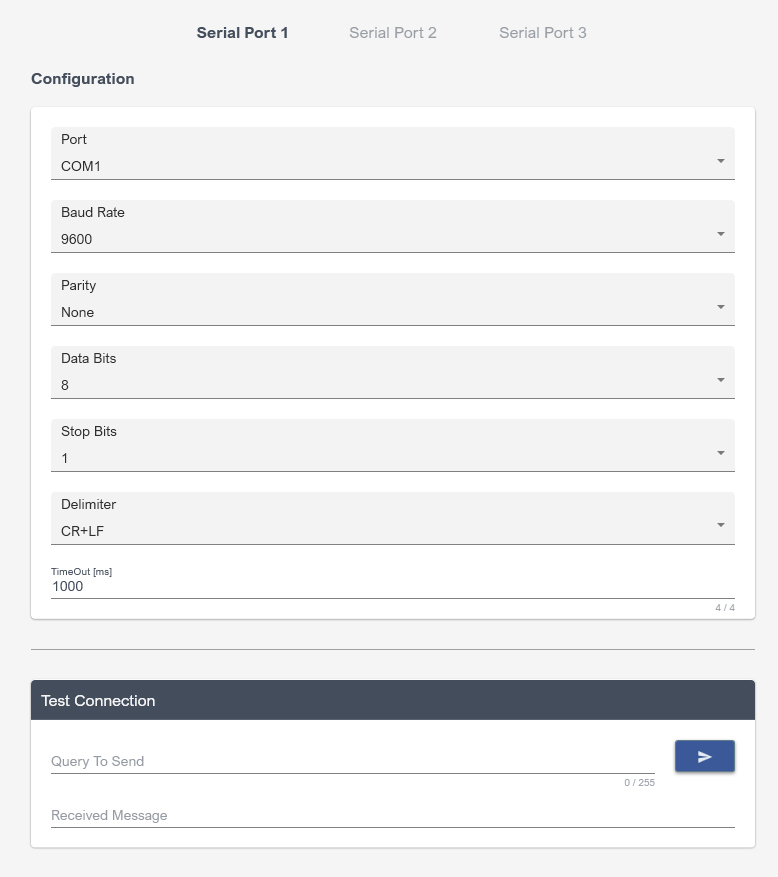Open the Baud Rate dropdown arrow

point(721,234)
